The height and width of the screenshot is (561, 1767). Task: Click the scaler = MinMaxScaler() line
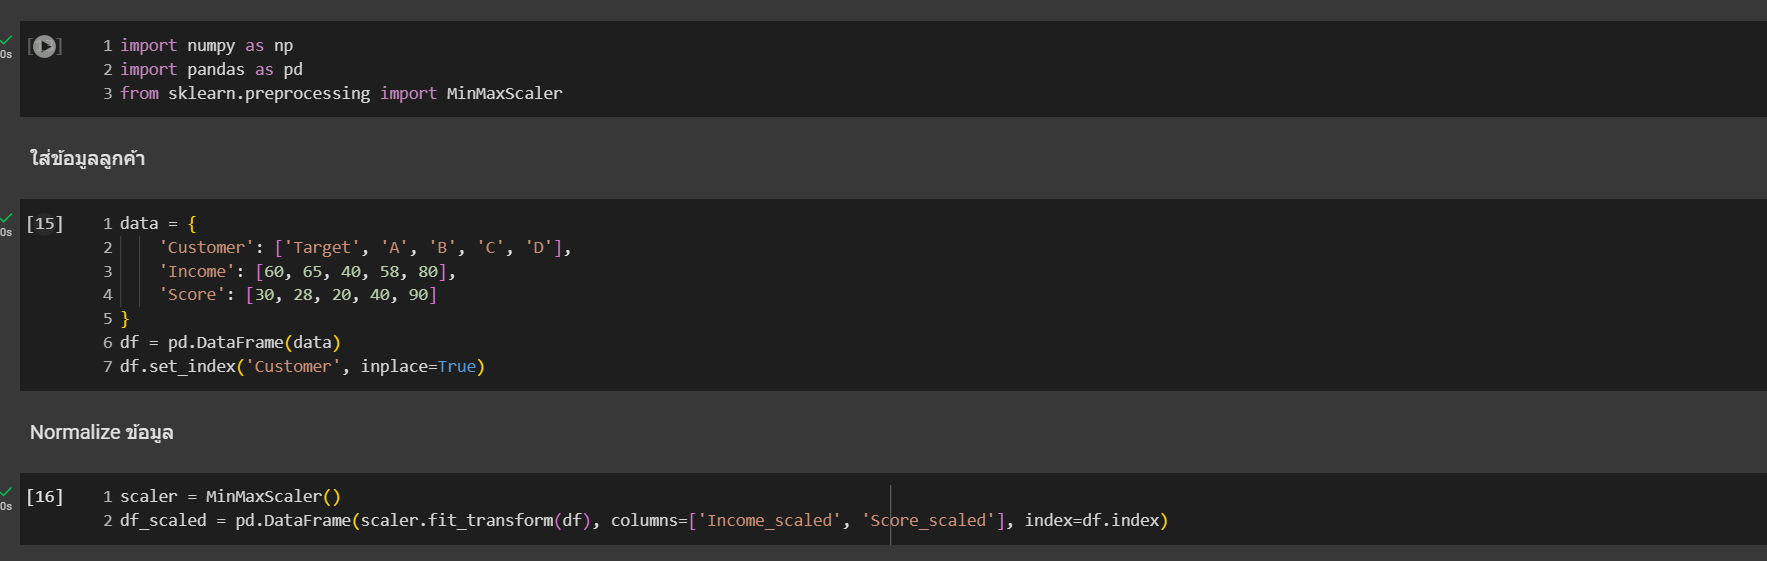coord(230,497)
